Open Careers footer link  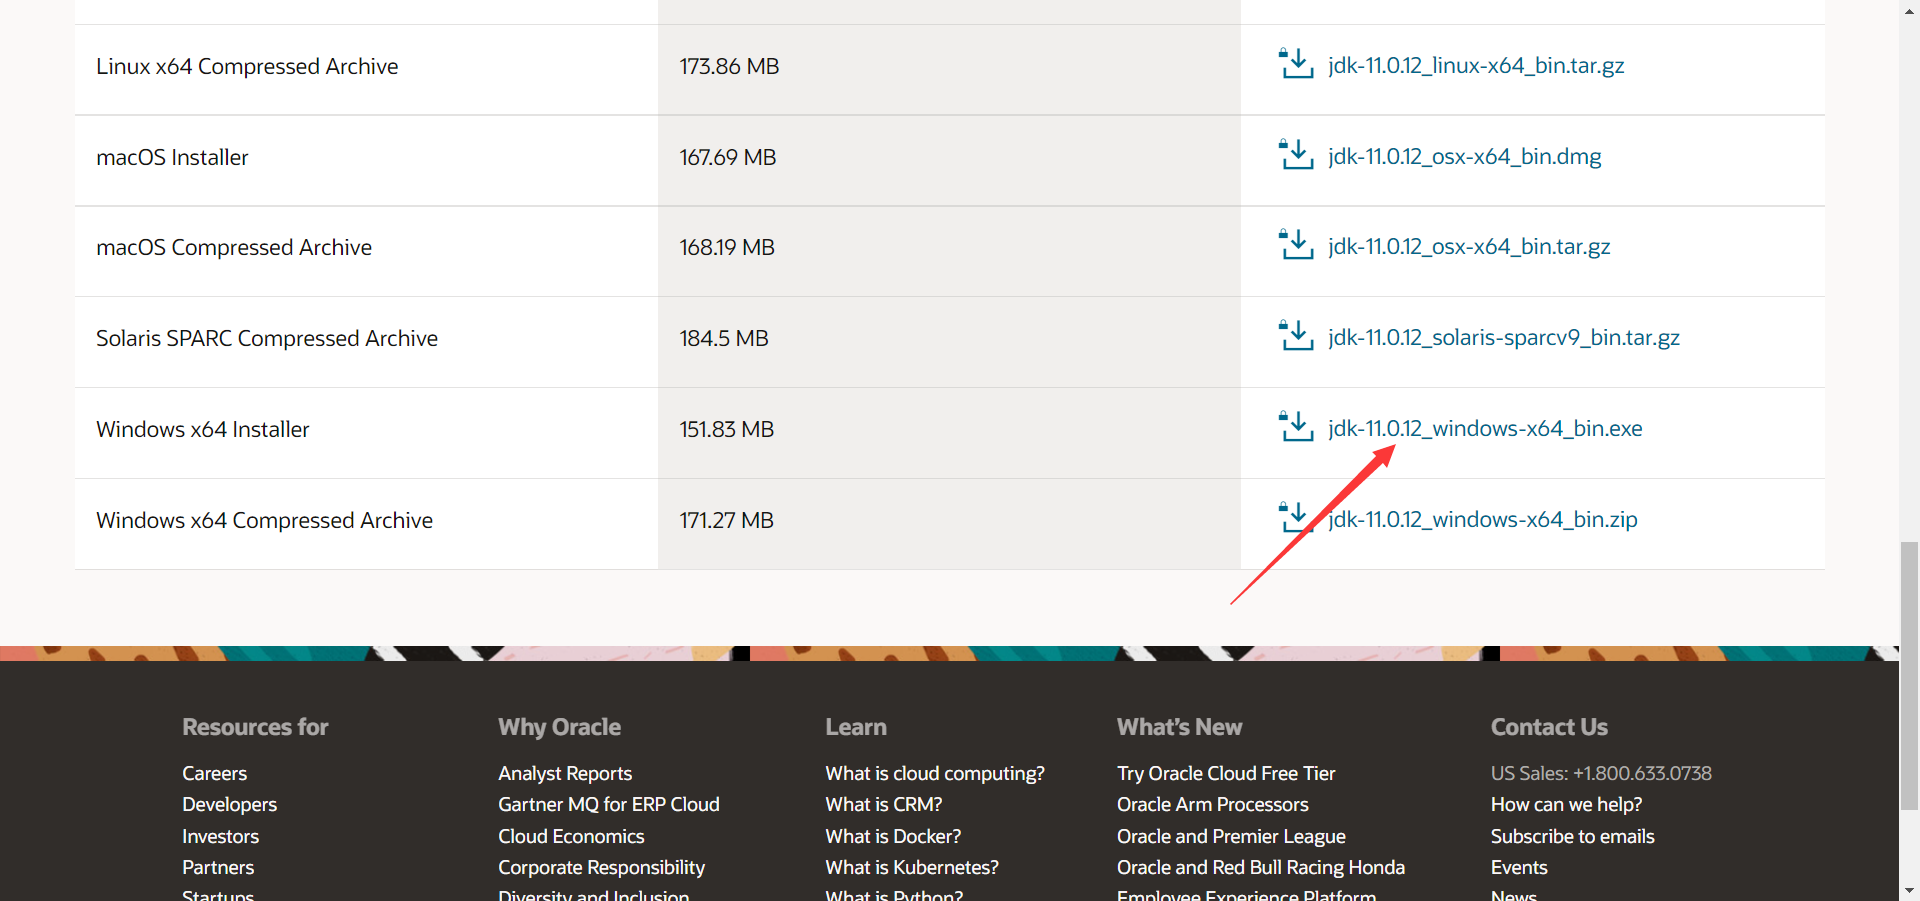(x=214, y=773)
